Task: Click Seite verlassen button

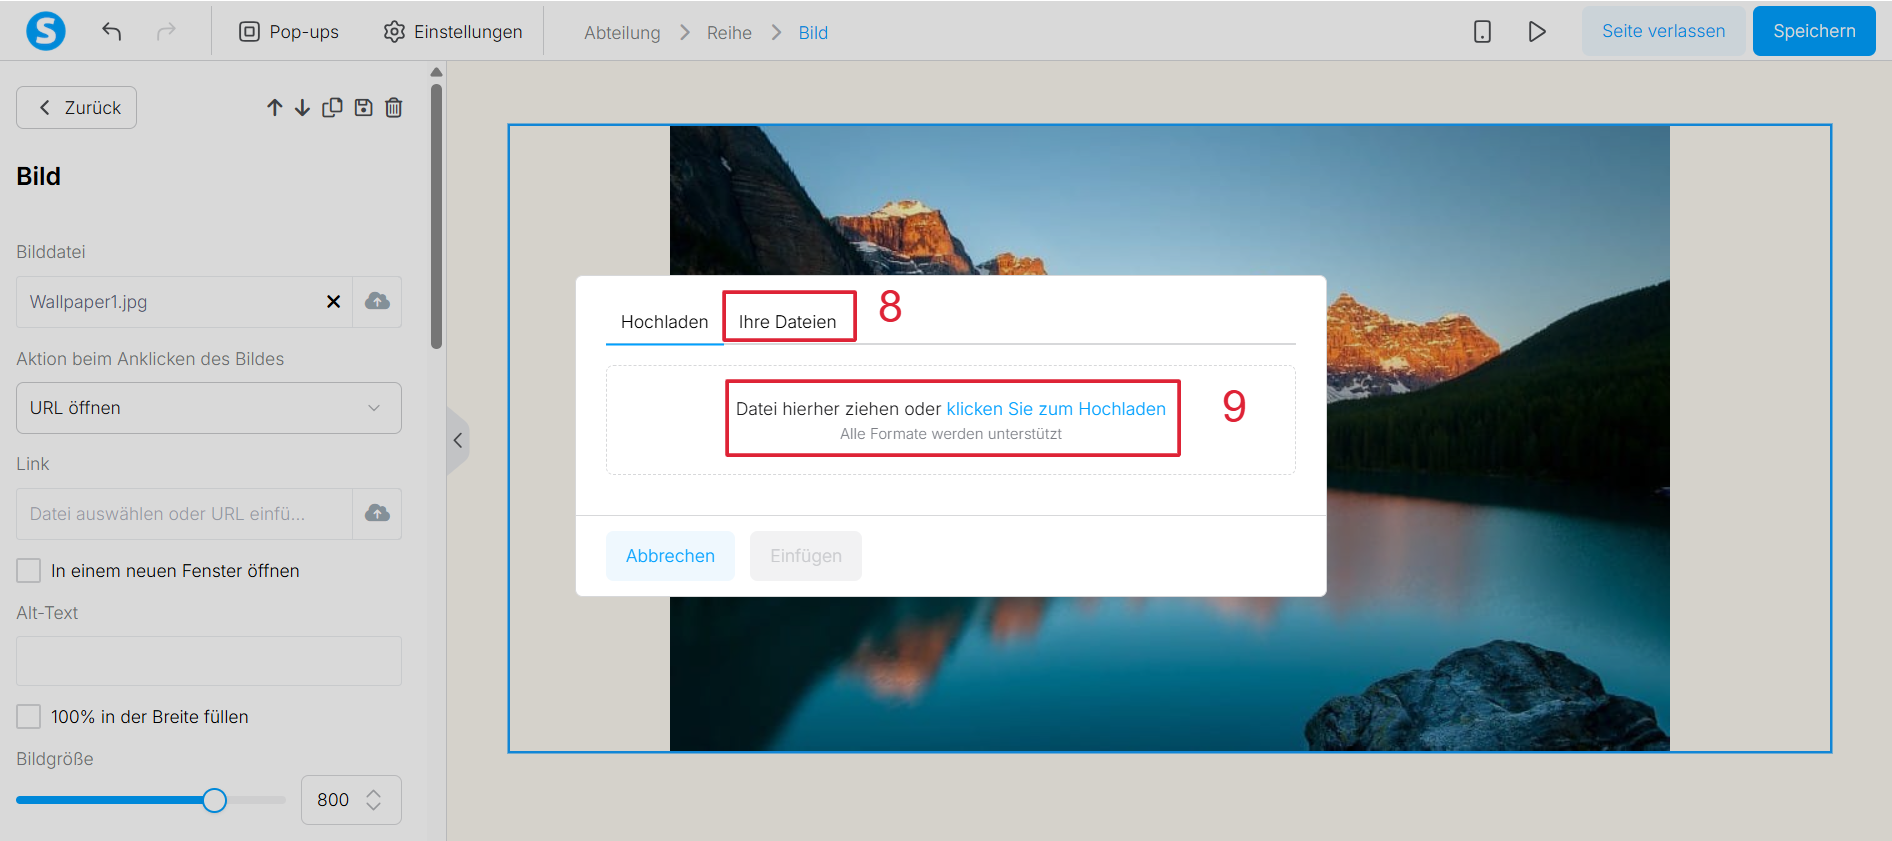Action: 1663,31
